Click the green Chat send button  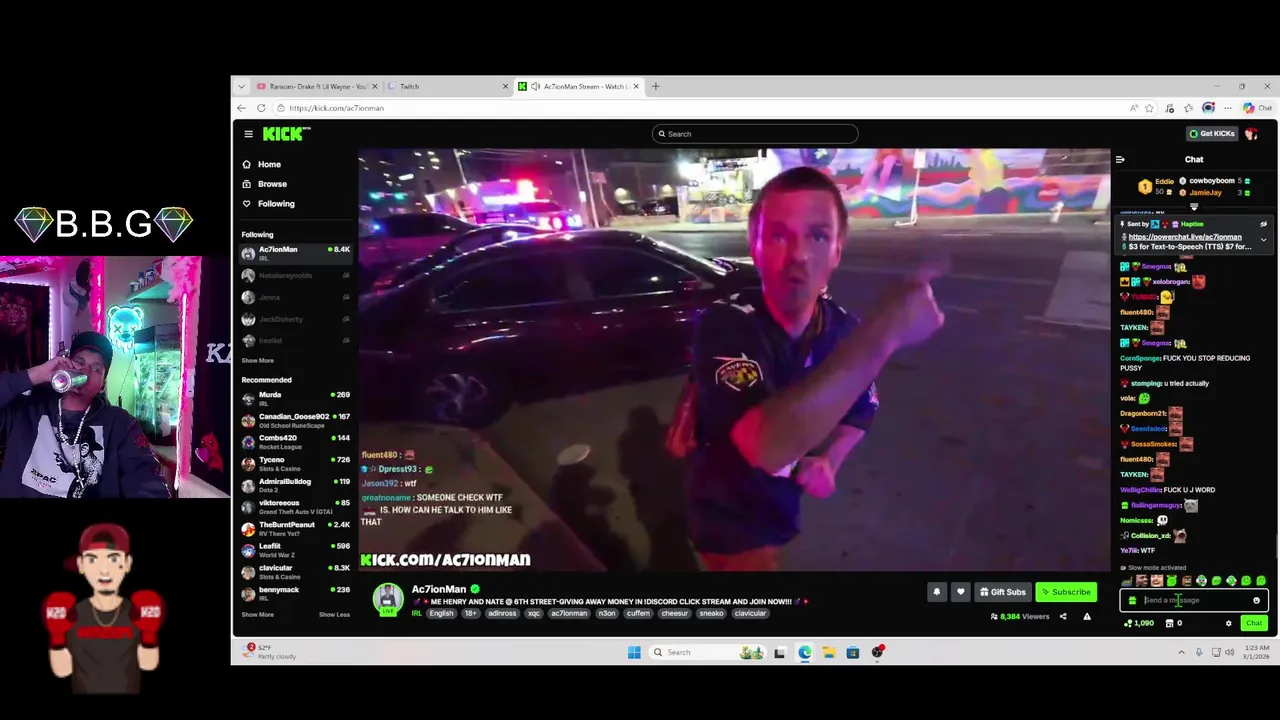(x=1254, y=623)
